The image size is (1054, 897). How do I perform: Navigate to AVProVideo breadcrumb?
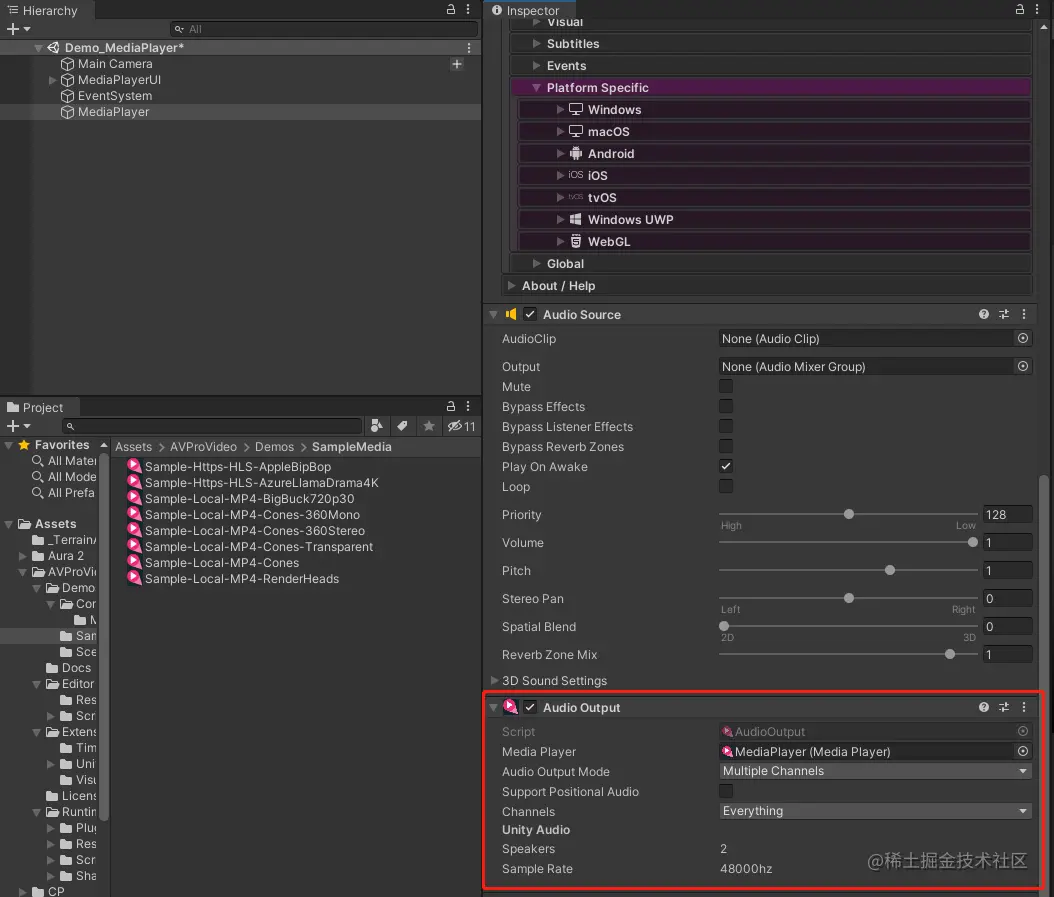tap(203, 446)
